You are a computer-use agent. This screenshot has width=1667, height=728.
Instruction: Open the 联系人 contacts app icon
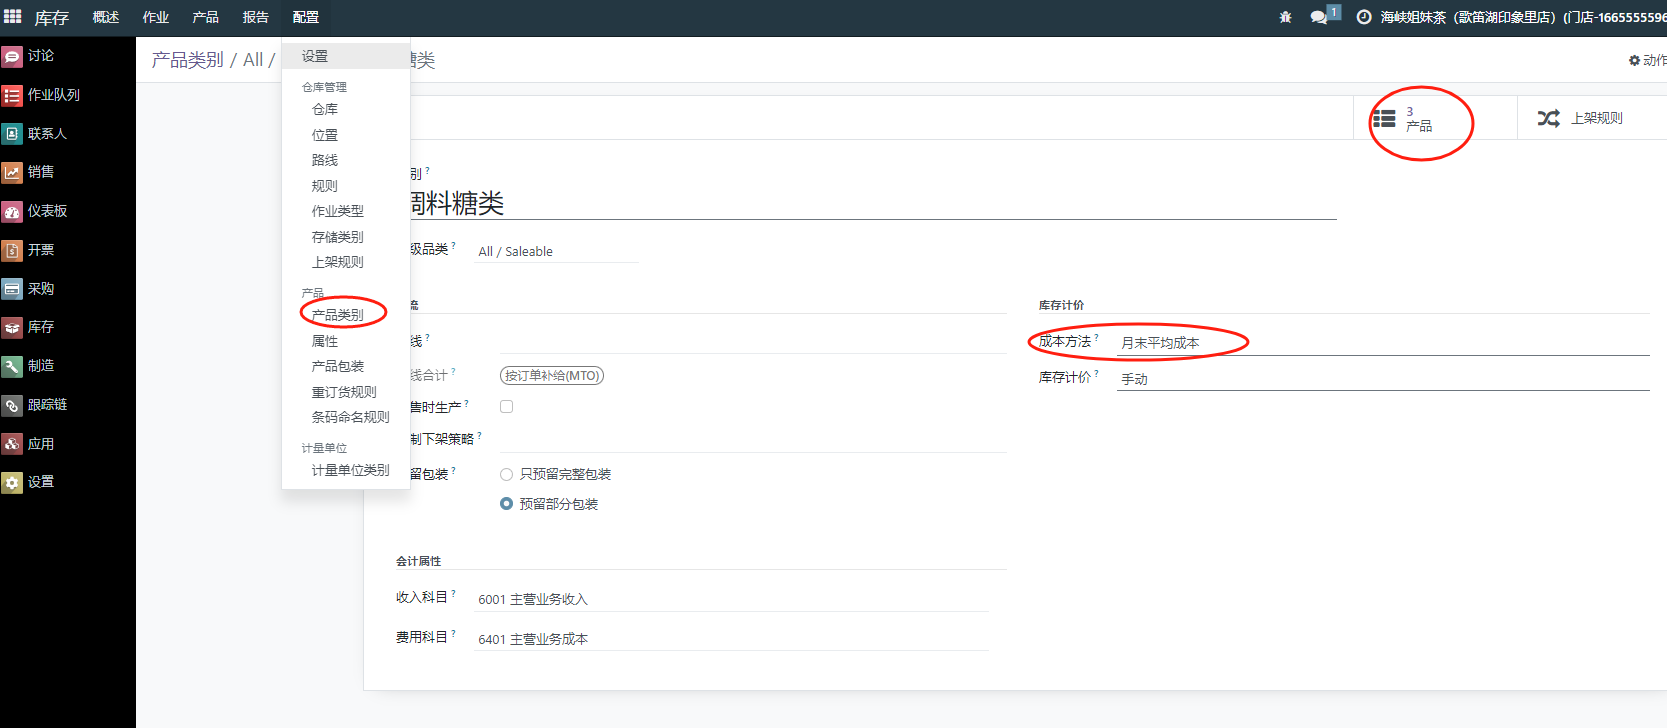(x=12, y=134)
